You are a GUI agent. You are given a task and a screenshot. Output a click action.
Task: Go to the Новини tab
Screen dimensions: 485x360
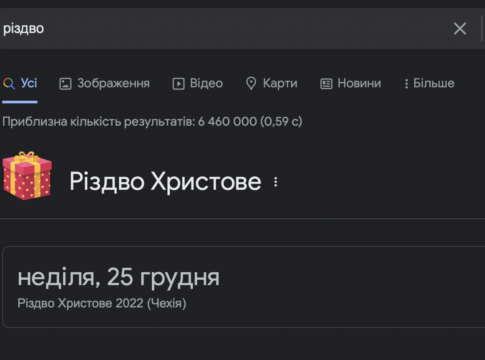tap(350, 83)
